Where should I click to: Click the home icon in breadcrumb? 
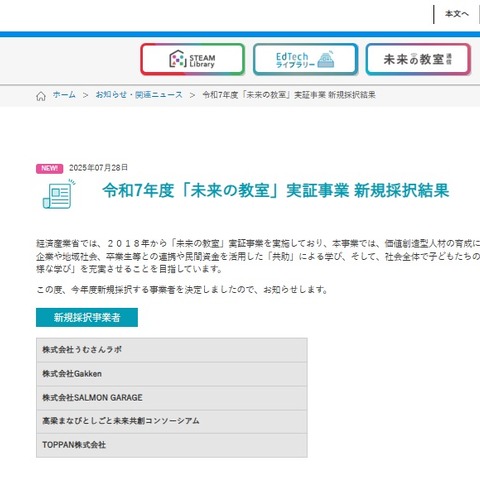41,96
